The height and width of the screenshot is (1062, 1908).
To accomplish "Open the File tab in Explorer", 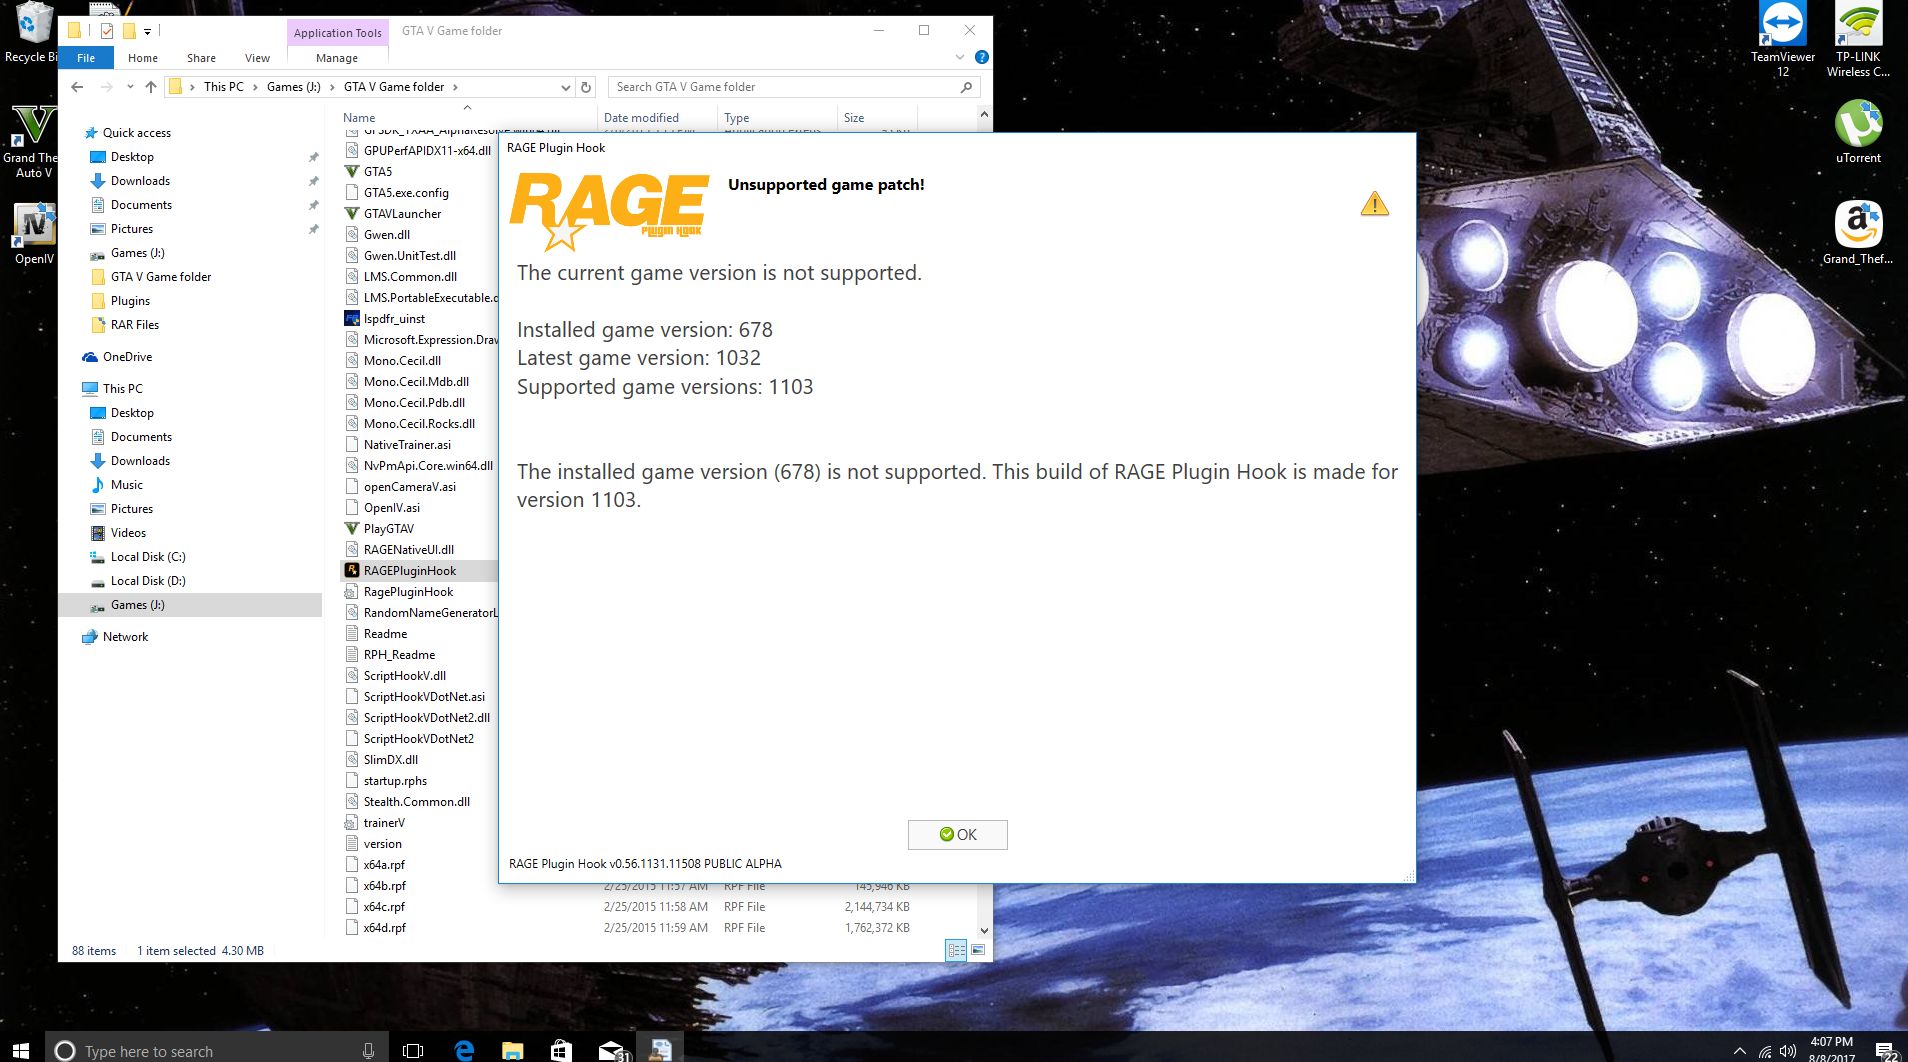I will tap(86, 58).
